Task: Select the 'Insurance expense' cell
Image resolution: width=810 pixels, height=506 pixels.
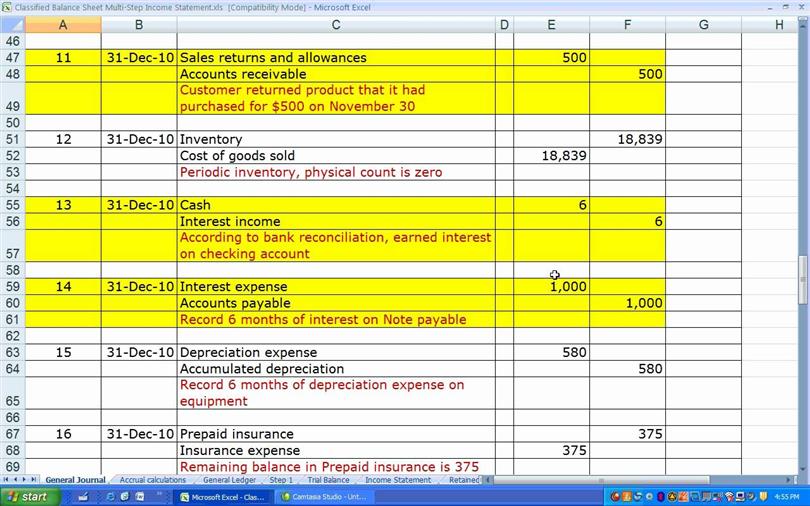Action: click(336, 450)
